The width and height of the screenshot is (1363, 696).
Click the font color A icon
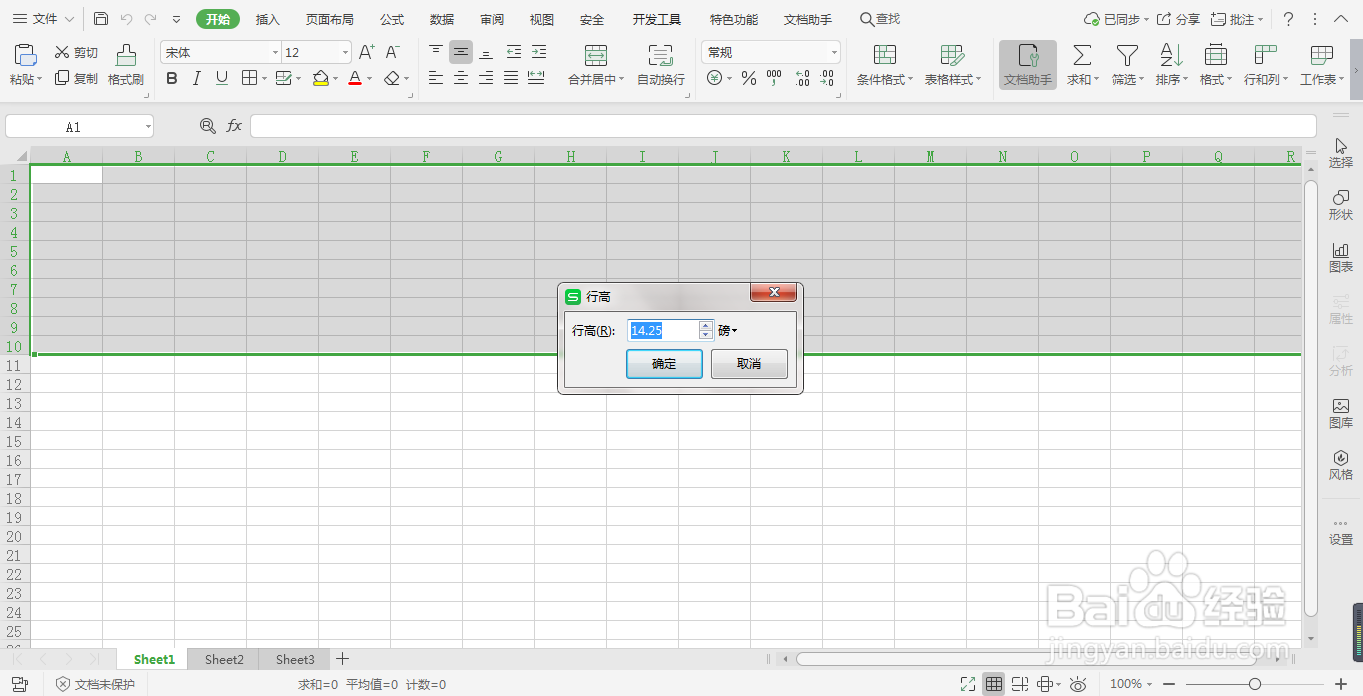pos(354,78)
